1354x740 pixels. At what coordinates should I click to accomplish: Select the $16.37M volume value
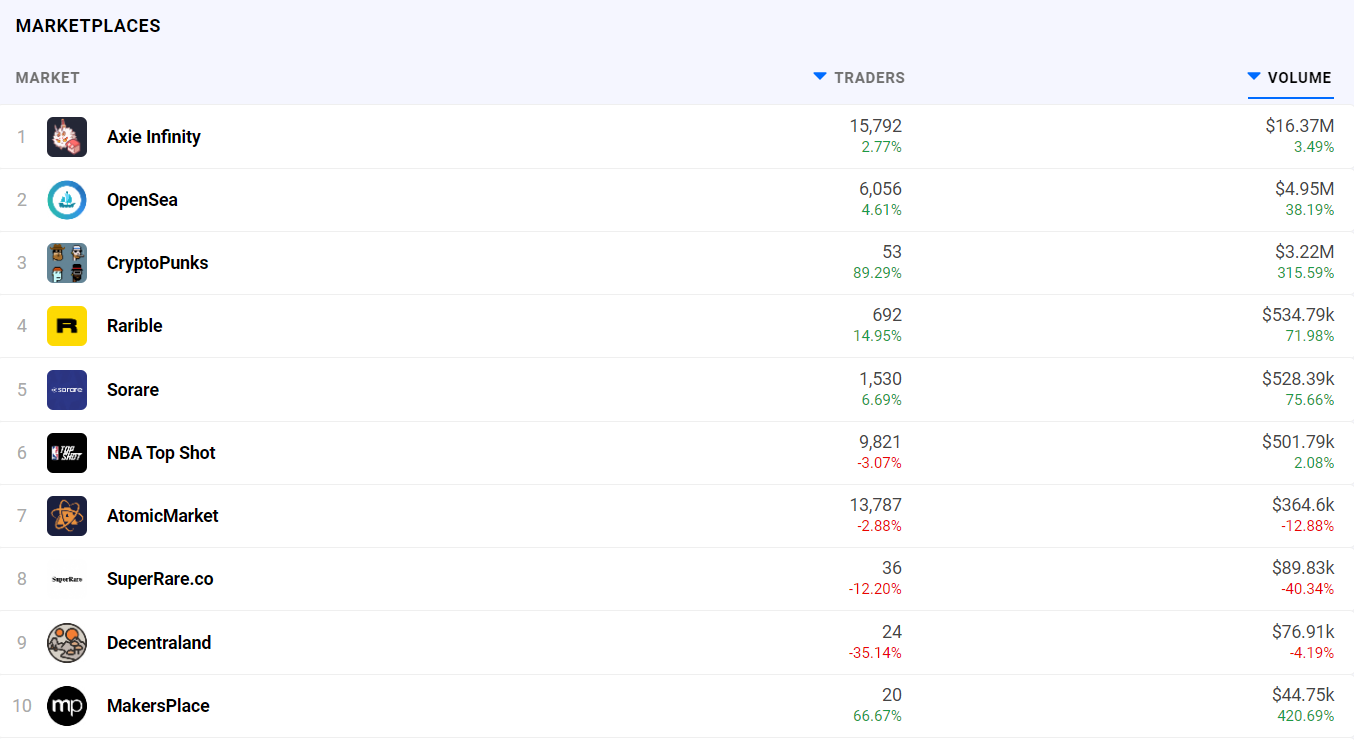point(1299,126)
